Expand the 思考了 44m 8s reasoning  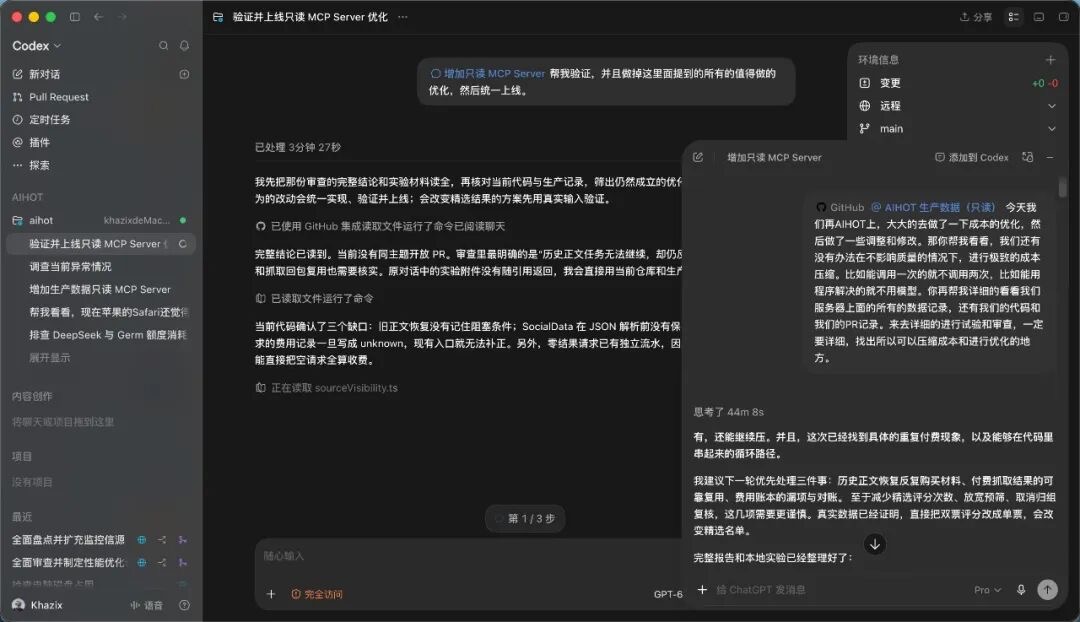[728, 412]
